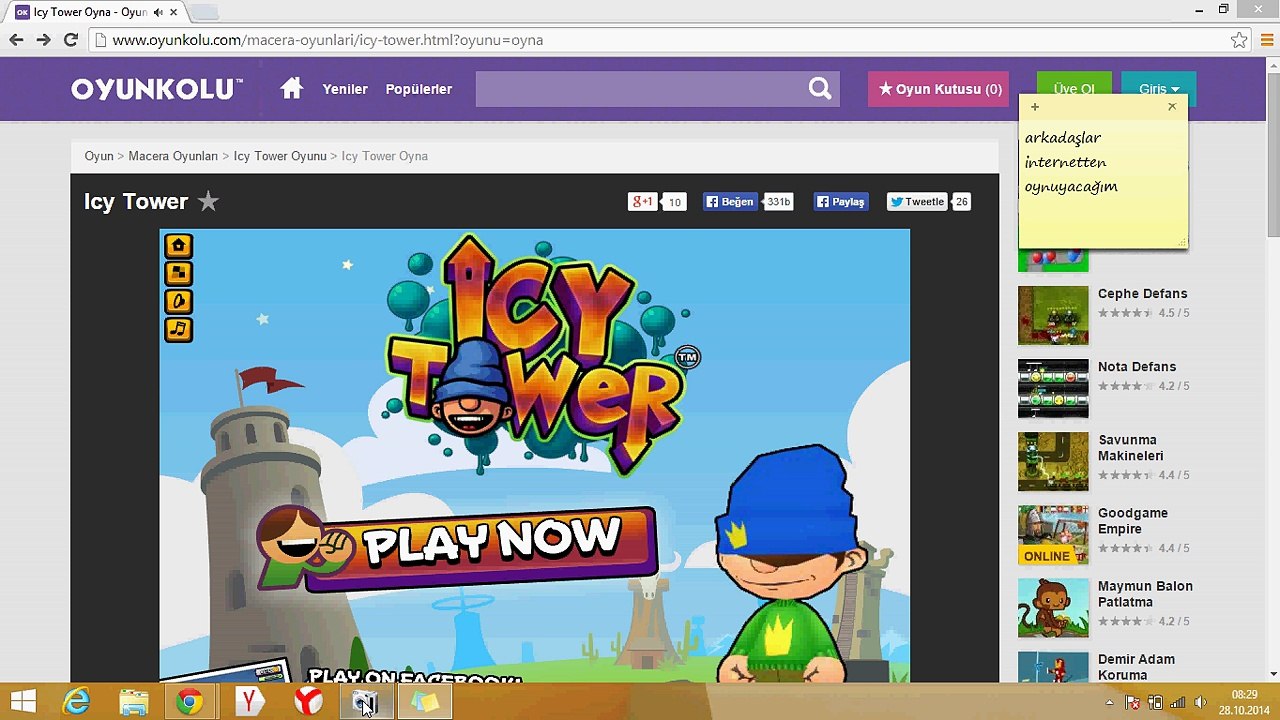Click the game's fullscreen toggle icon
This screenshot has width=1280, height=720.
(178, 273)
